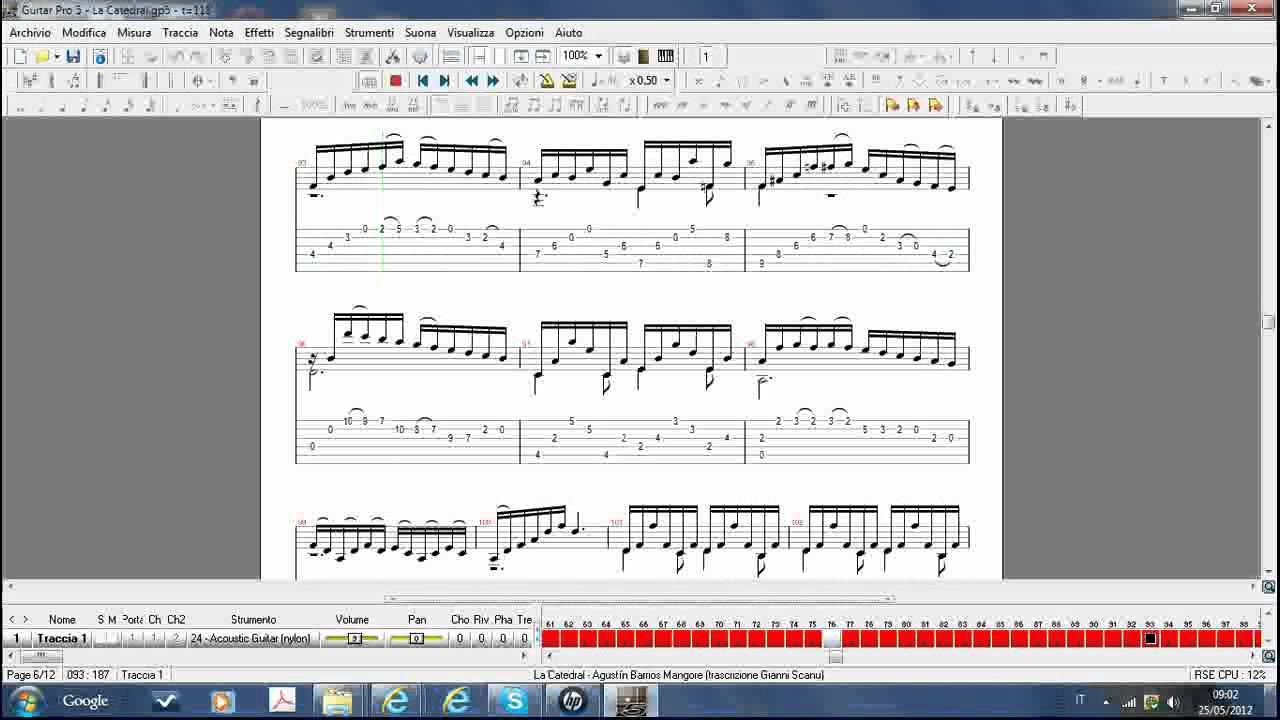This screenshot has height=720, width=1280.
Task: Click measure 93 marker in the timeline
Action: pos(1150,638)
